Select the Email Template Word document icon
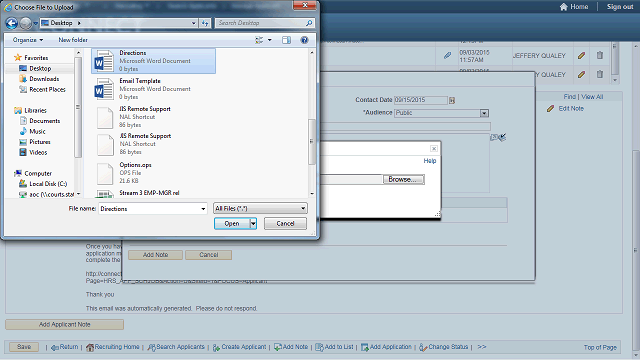This screenshot has height=360, width=640. click(104, 89)
